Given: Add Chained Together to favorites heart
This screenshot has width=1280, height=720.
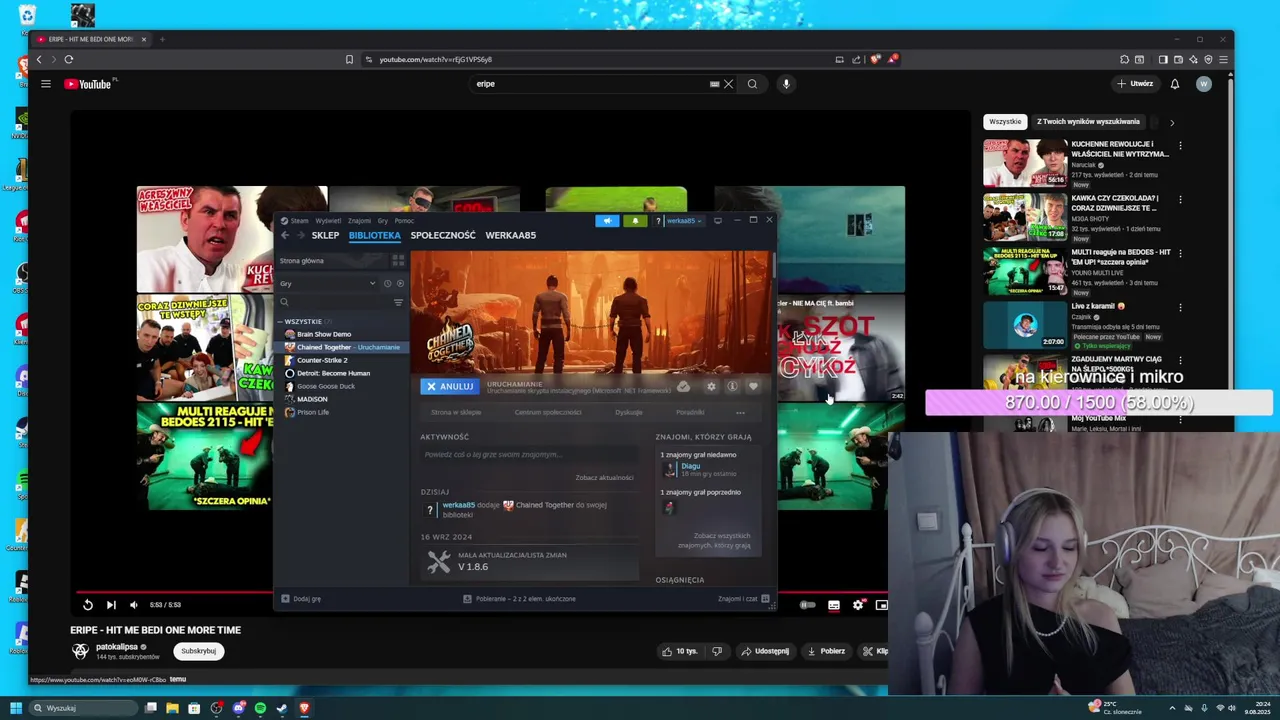Looking at the screenshot, I should click(753, 386).
